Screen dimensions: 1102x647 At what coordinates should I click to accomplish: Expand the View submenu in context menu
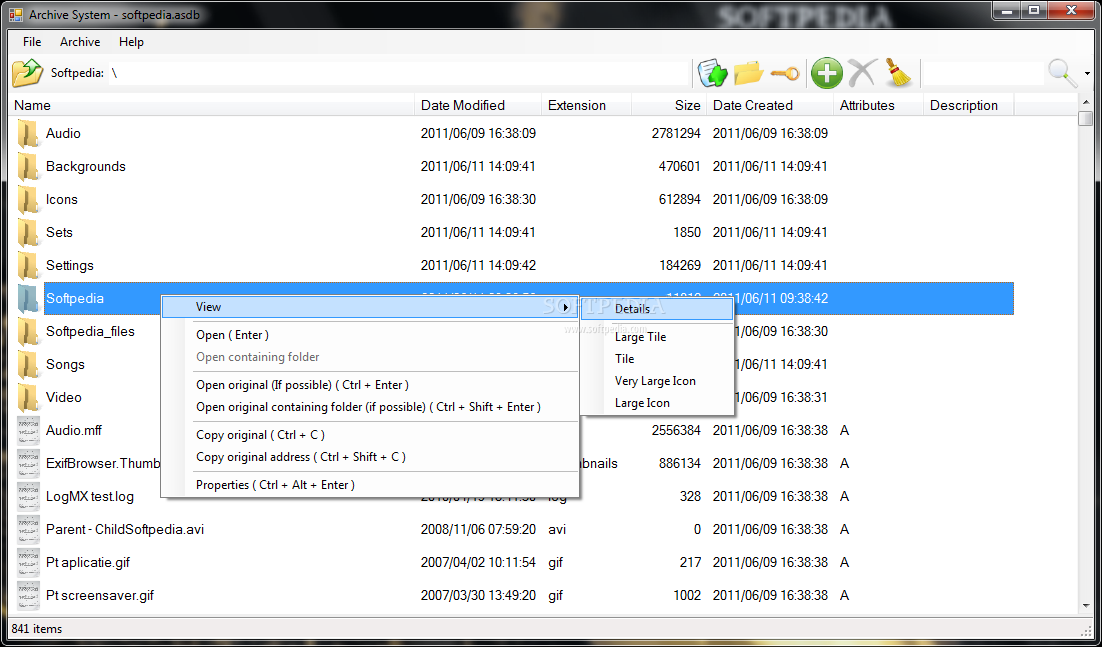[x=370, y=307]
